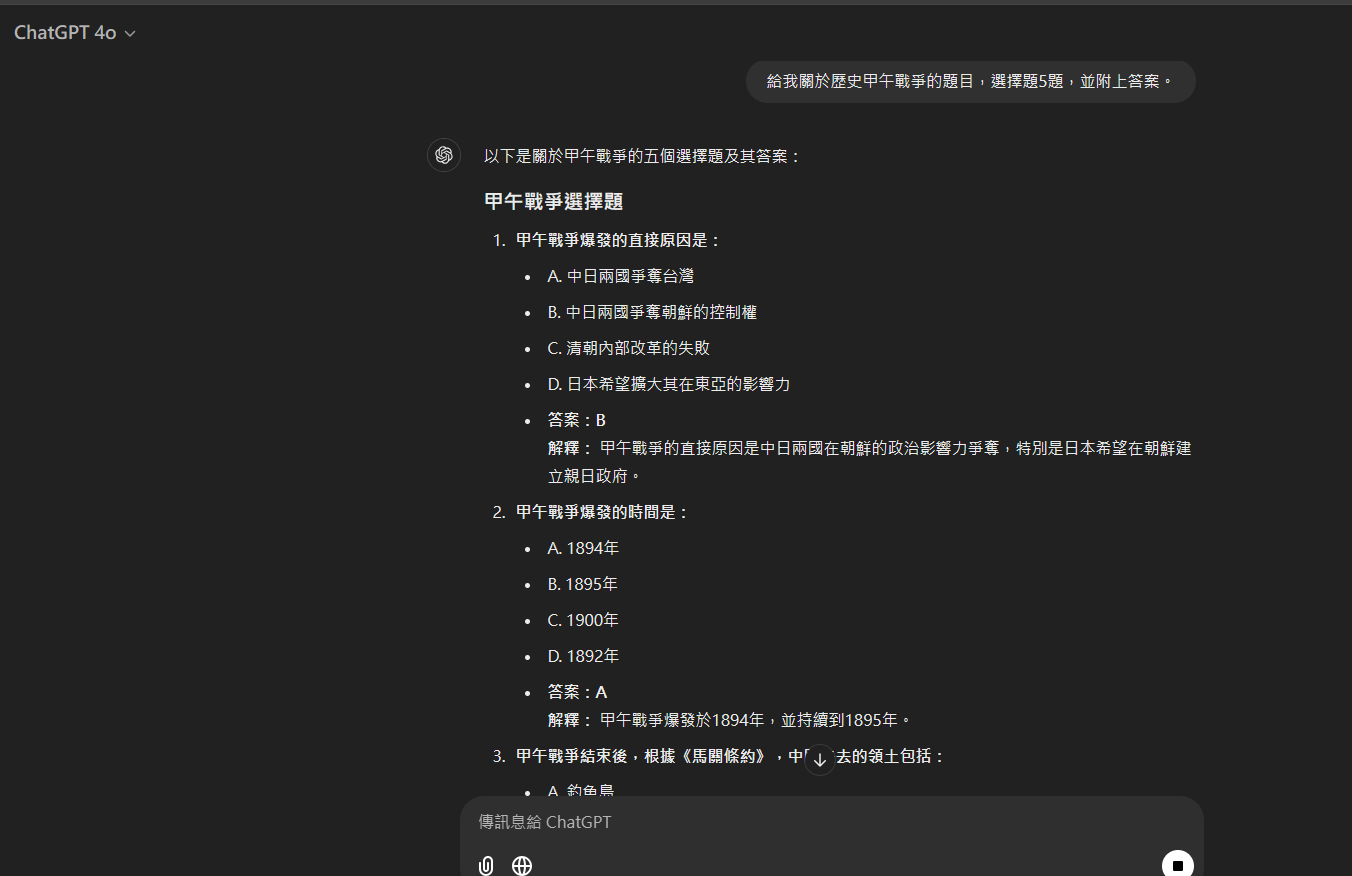Open the ChatGPT 4o model selector dropdown

(x=74, y=33)
